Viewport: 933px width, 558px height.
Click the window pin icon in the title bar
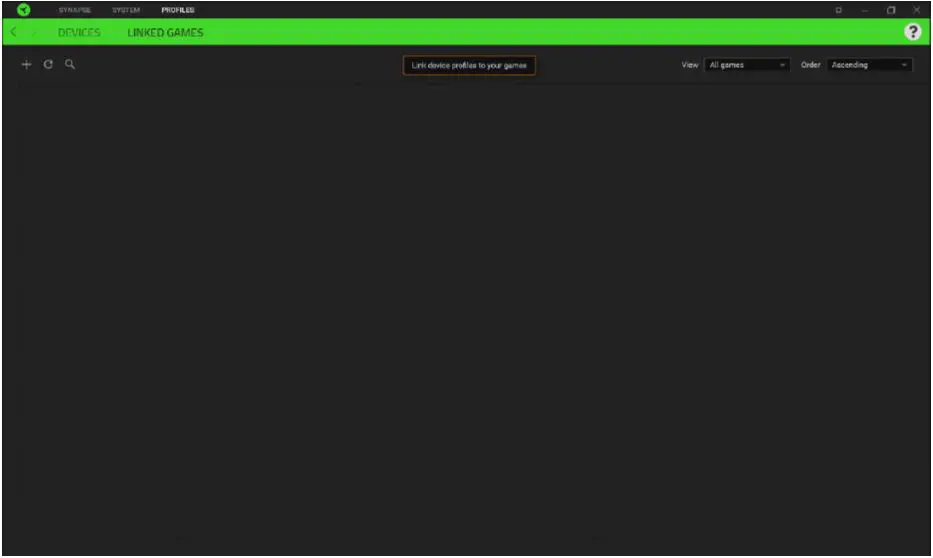(838, 10)
